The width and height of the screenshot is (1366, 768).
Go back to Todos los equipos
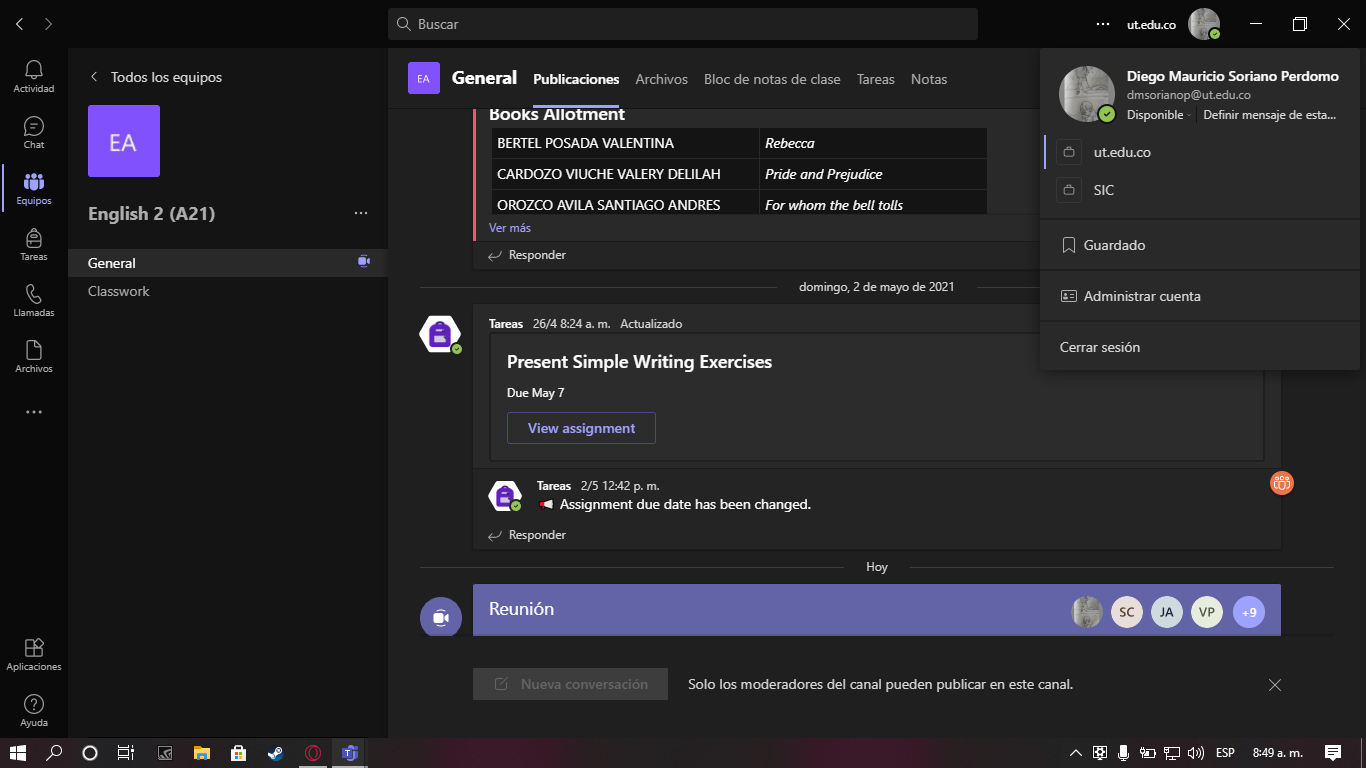[x=156, y=77]
